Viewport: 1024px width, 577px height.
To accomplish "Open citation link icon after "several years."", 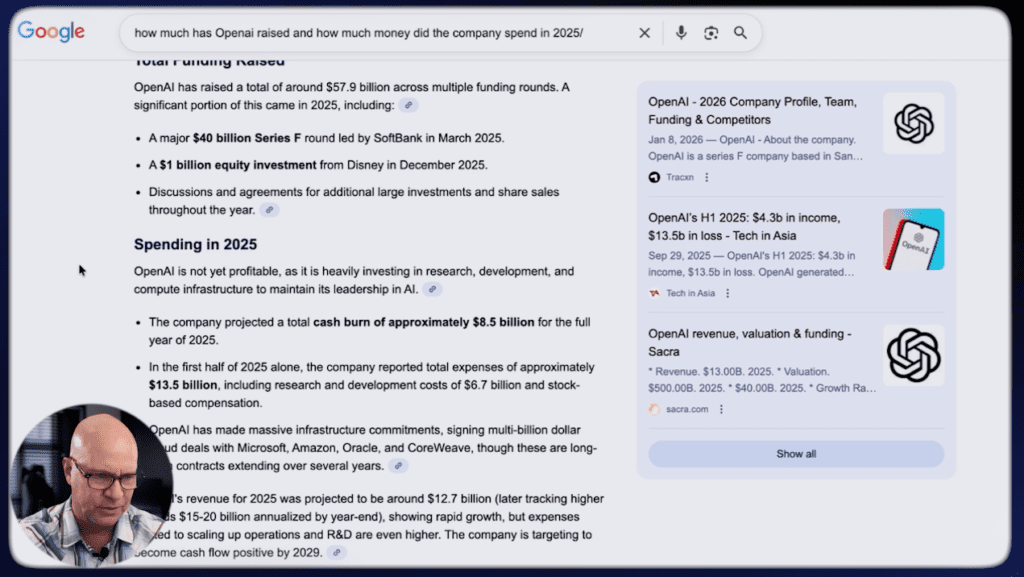I will 398,466.
